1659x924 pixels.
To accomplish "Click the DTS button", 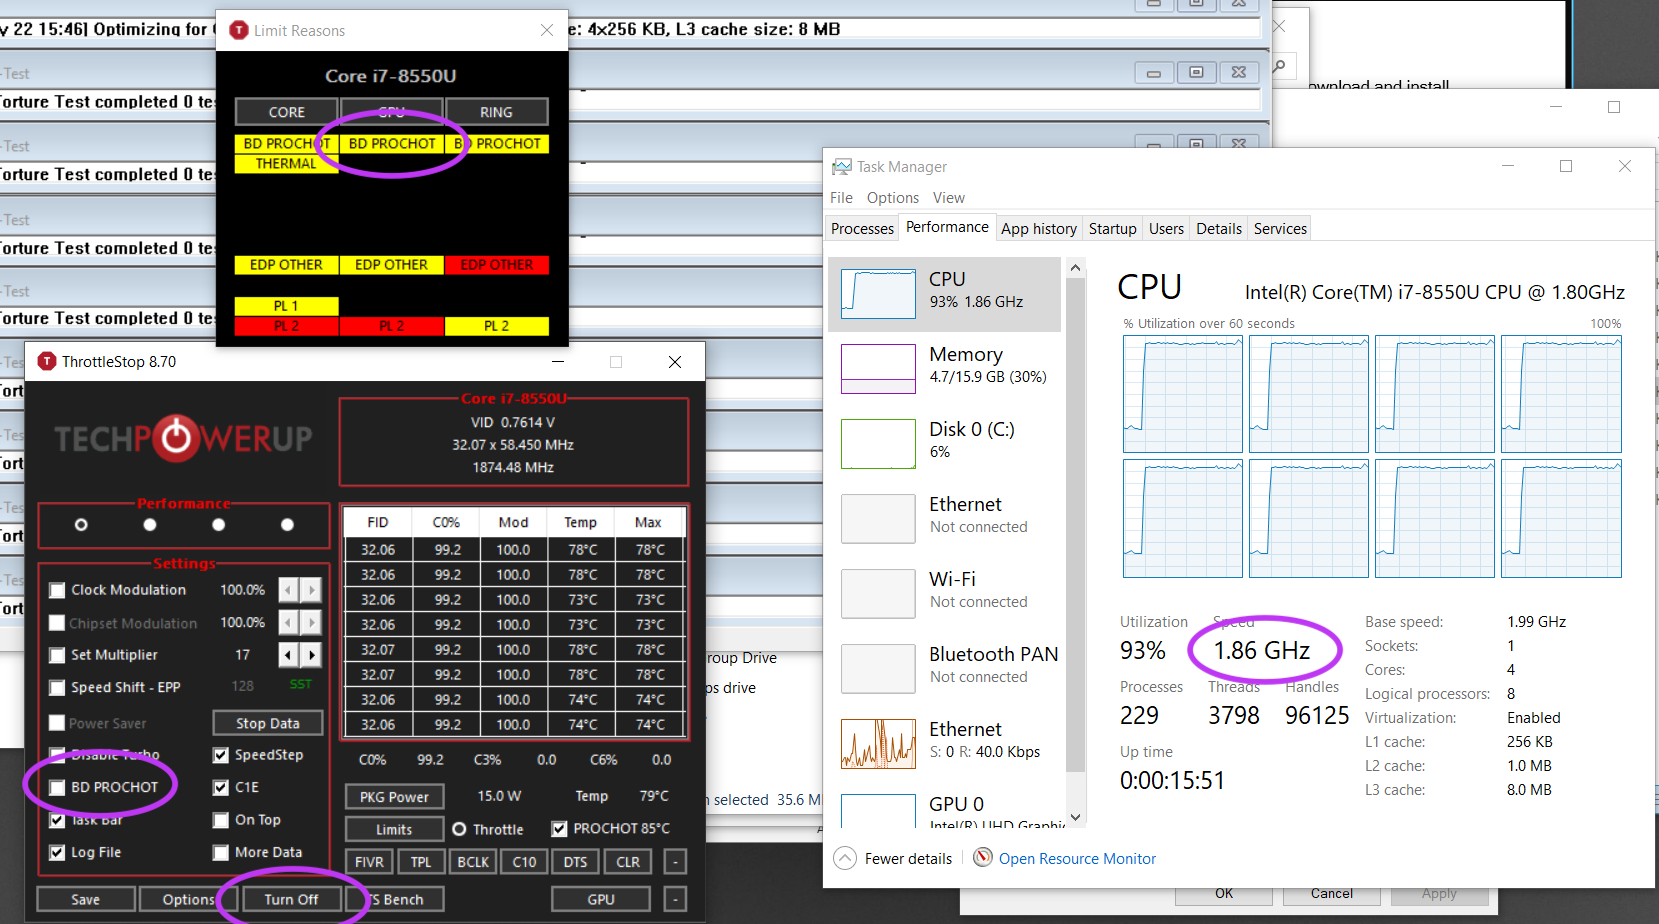I will tap(575, 862).
